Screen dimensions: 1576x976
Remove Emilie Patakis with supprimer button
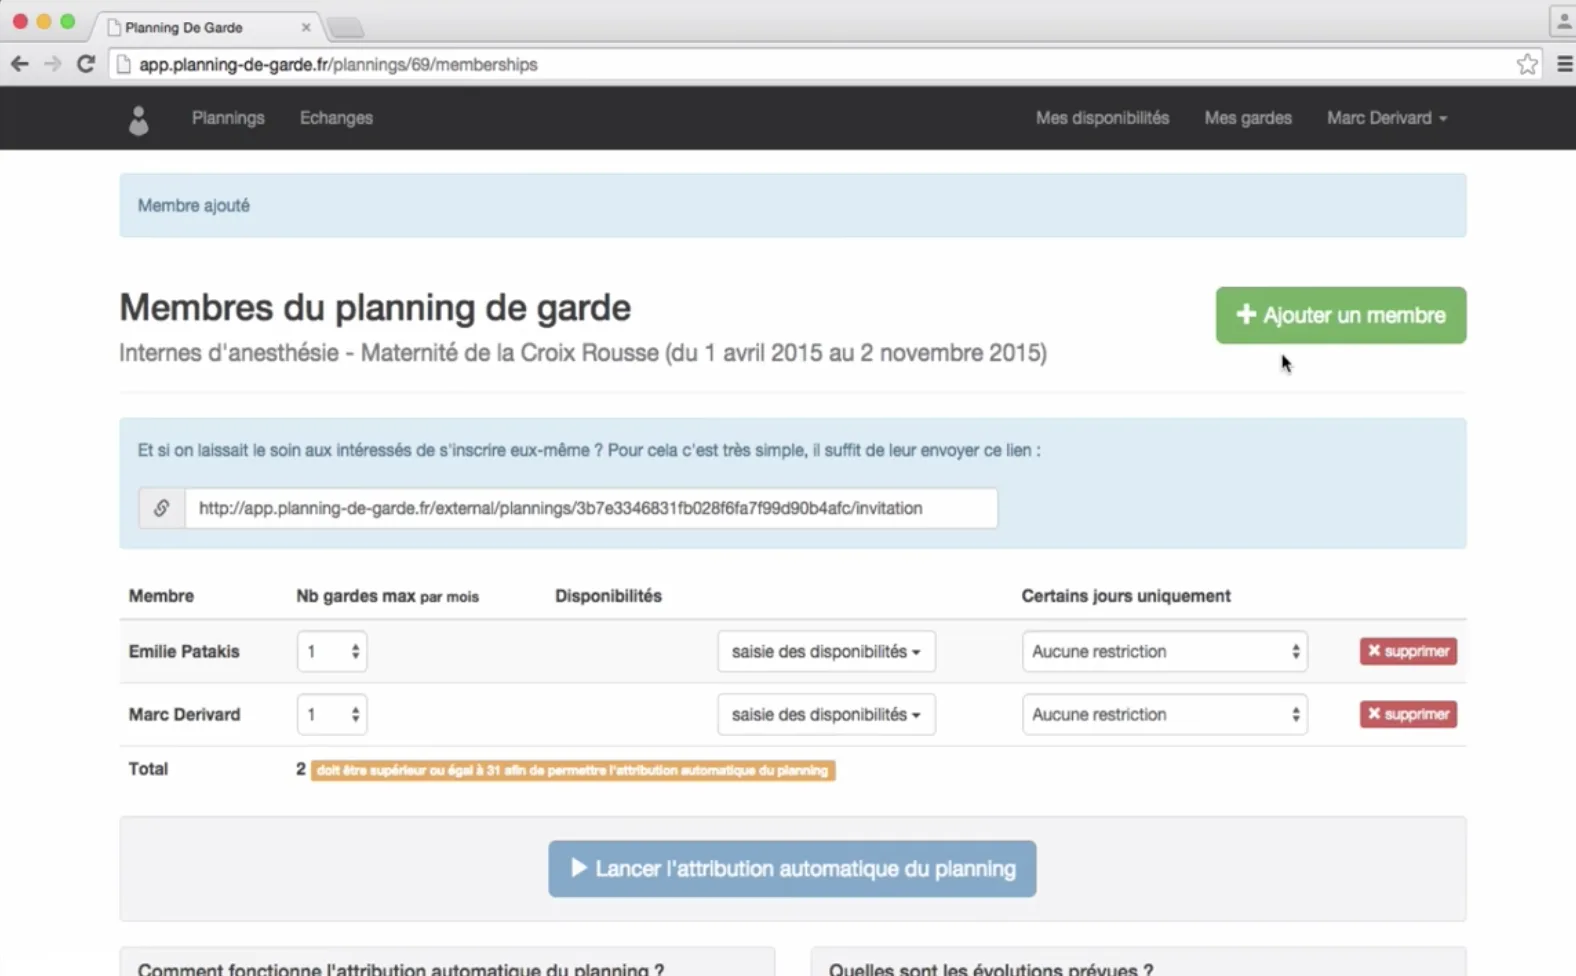(1408, 651)
